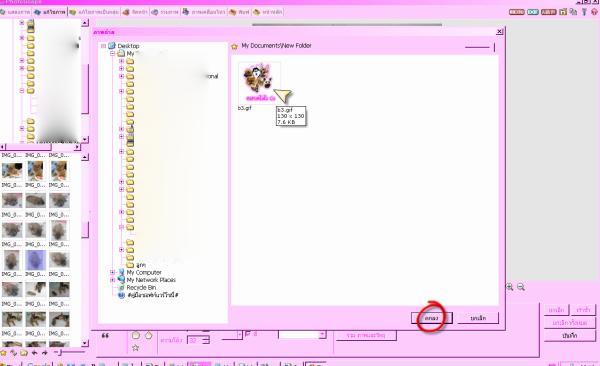
Task: Click the circled OK (ตกลง) button
Action: click(x=432, y=318)
